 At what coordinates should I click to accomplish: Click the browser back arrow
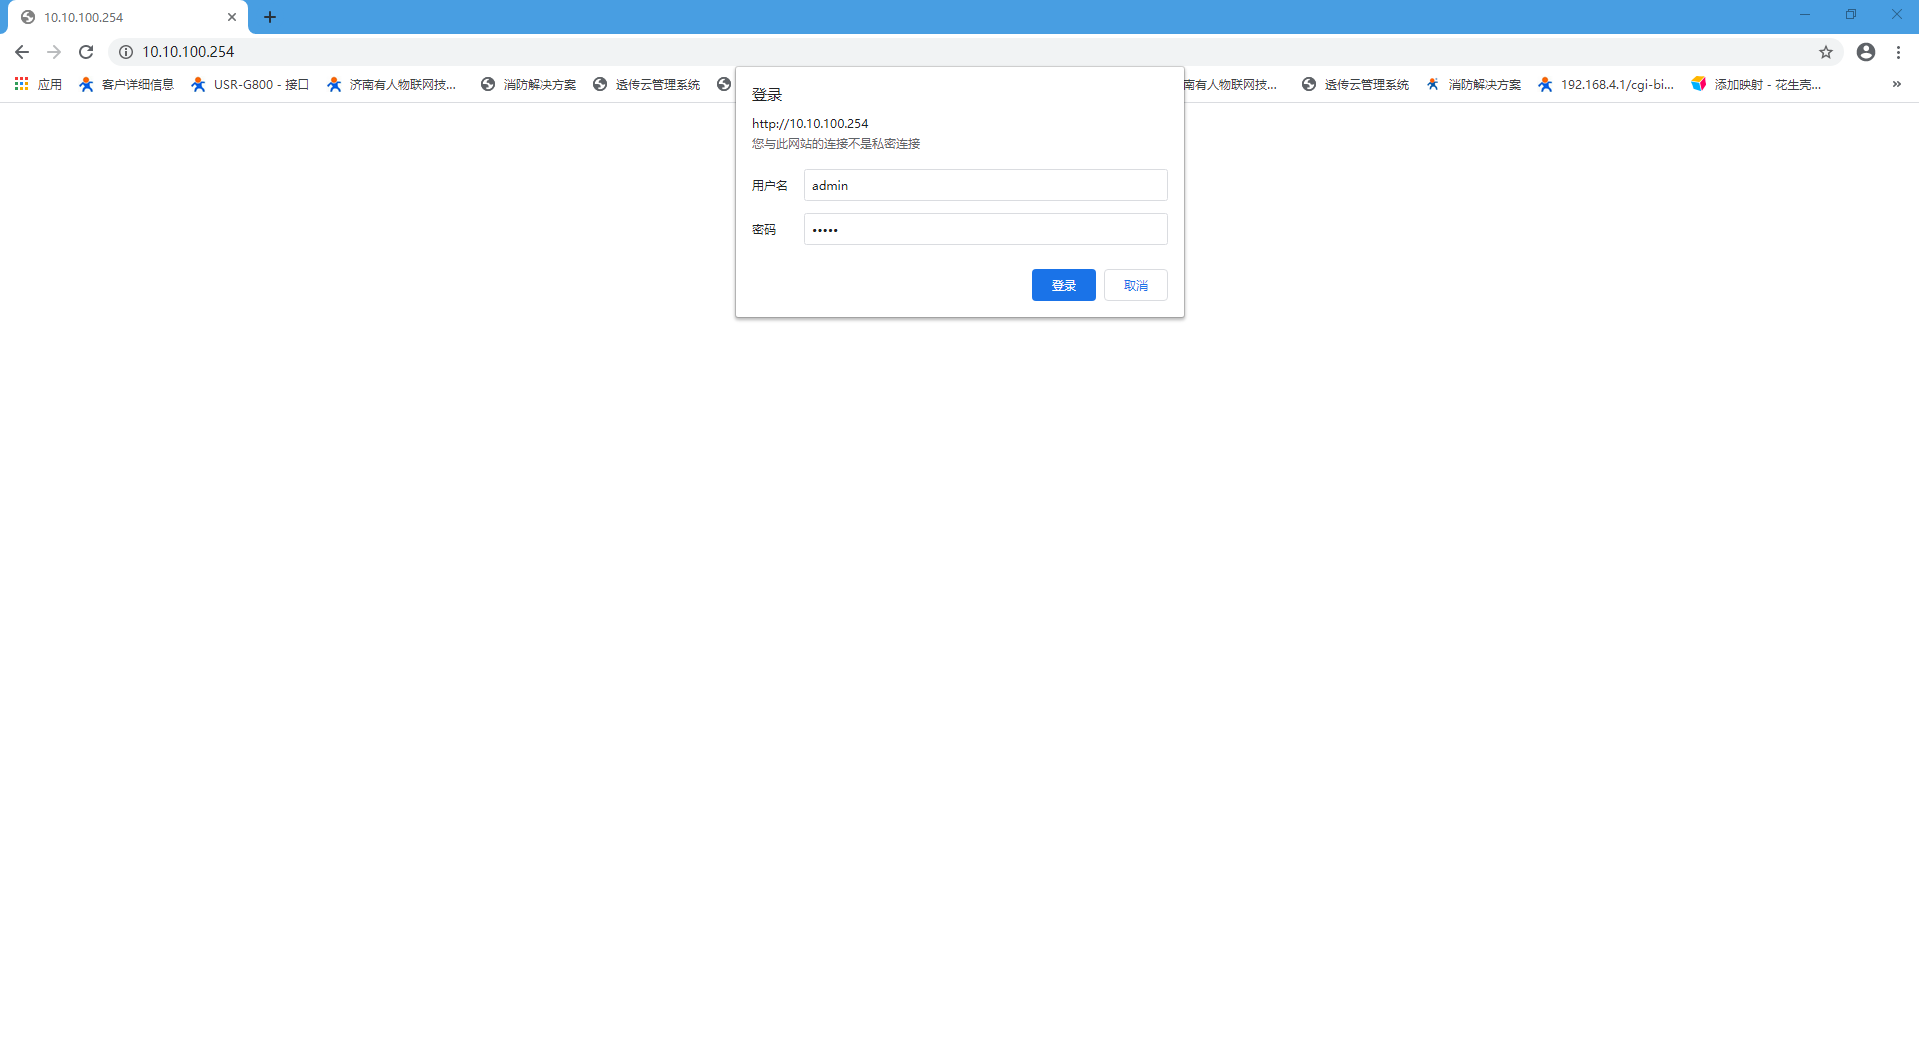22,52
